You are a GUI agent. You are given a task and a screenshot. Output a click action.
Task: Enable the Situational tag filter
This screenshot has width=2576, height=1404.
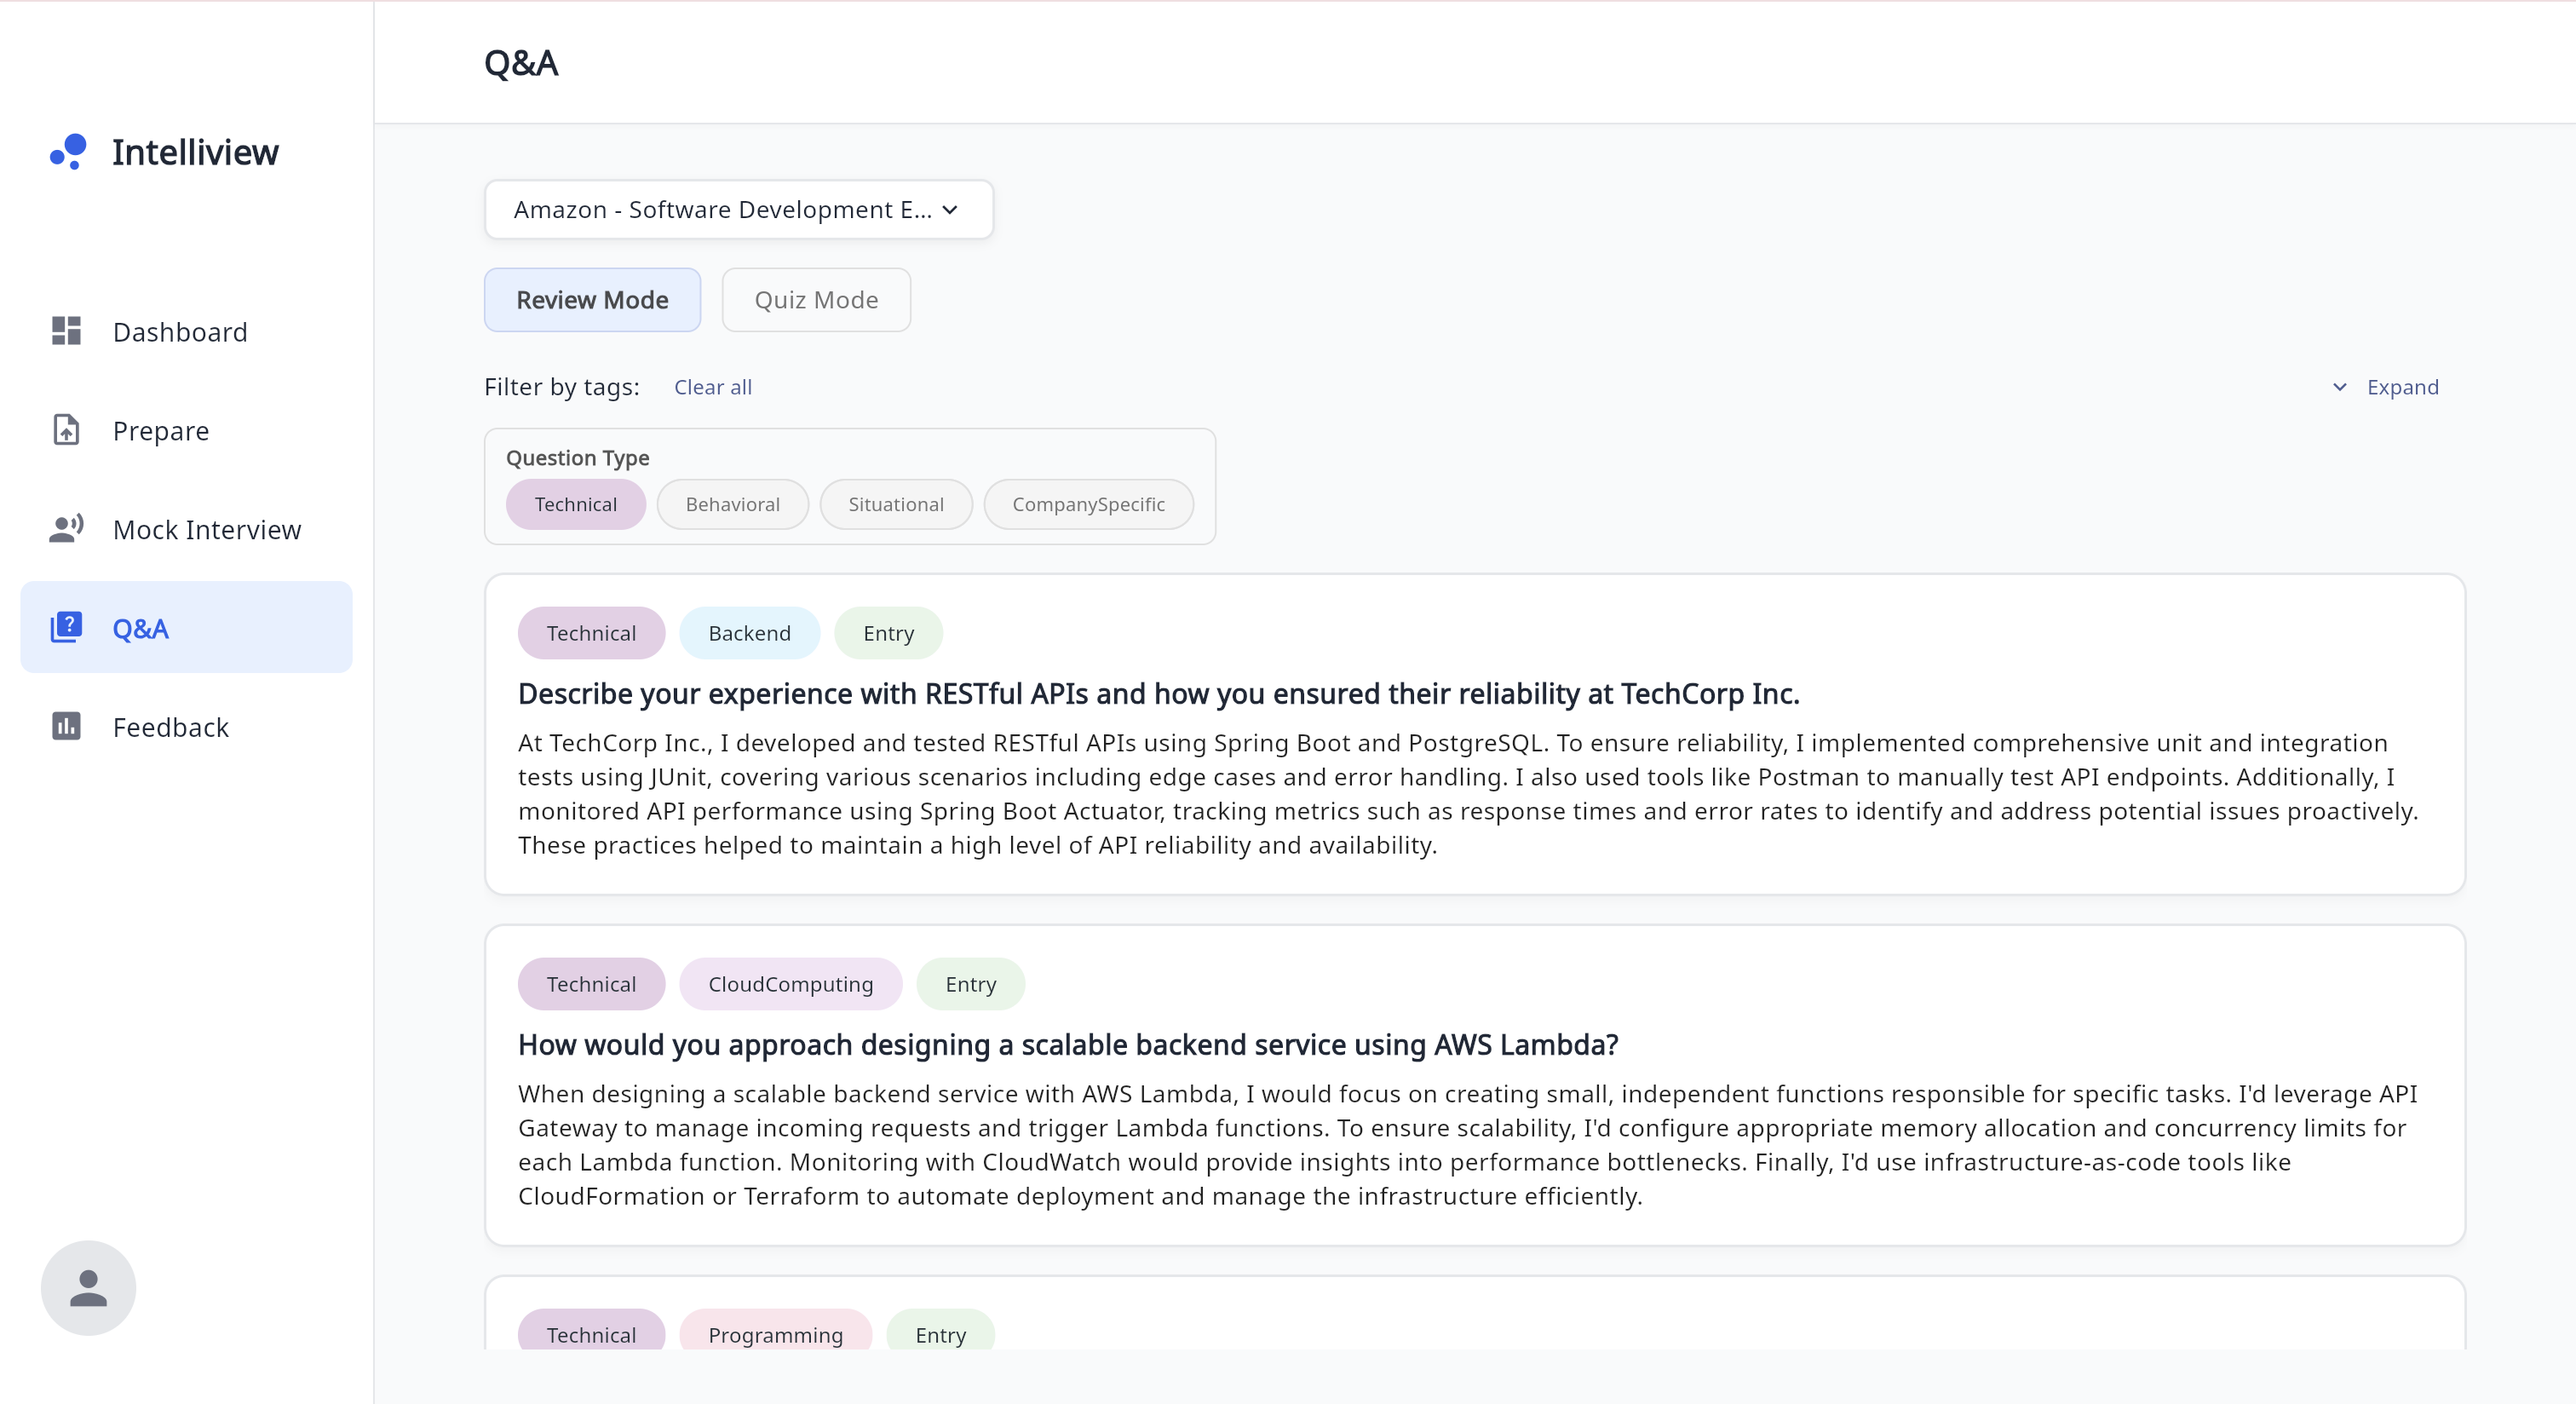point(895,504)
